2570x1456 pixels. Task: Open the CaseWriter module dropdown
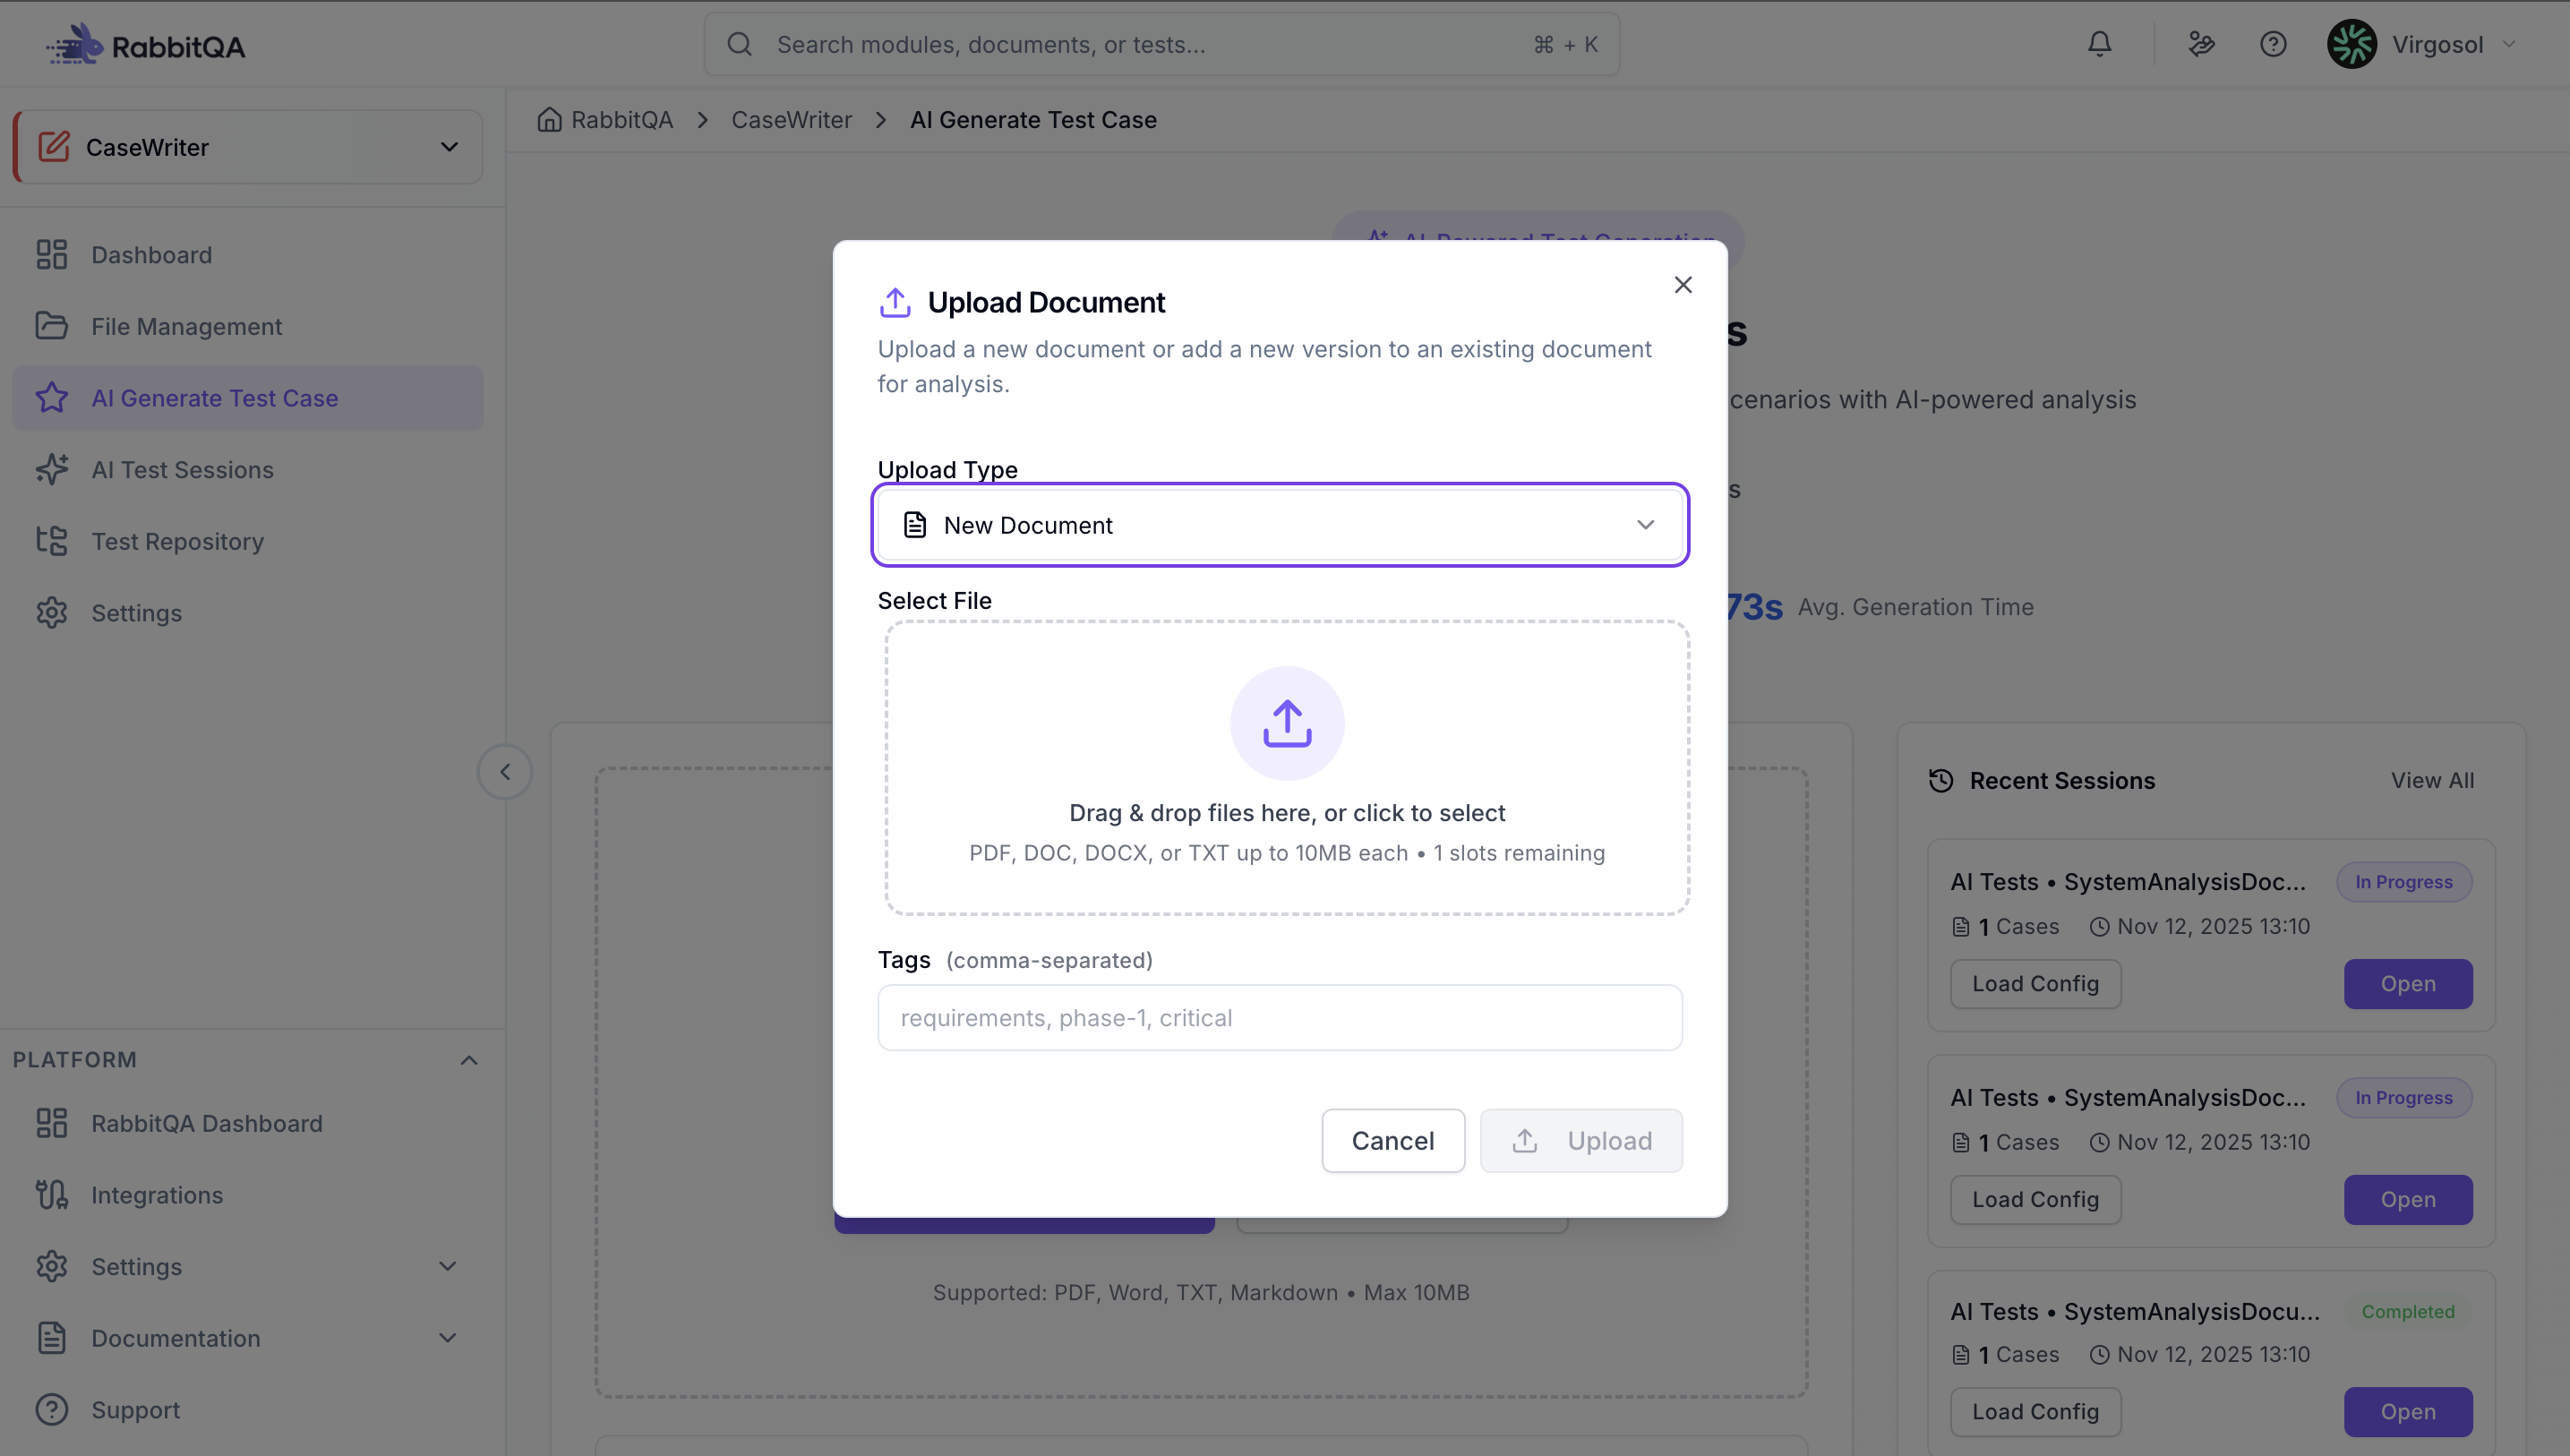[248, 147]
